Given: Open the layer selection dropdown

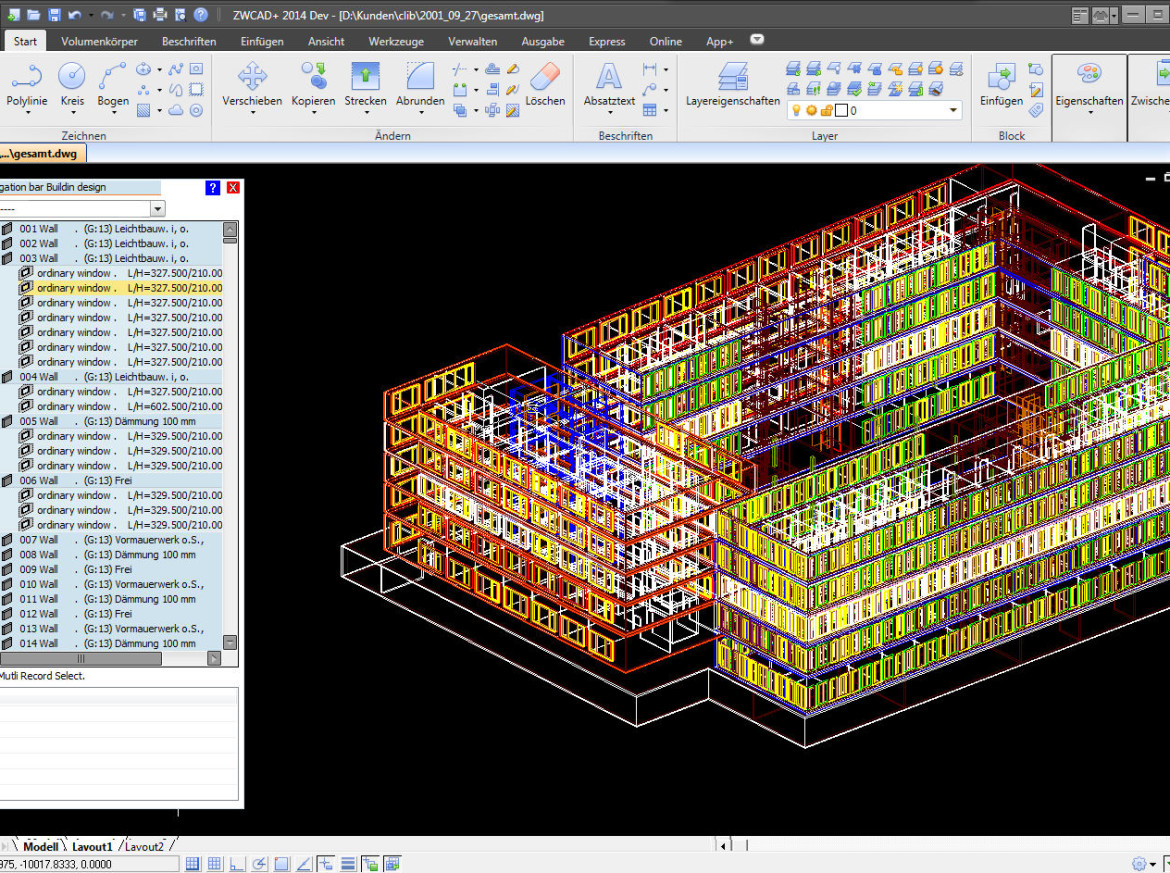Looking at the screenshot, I should tap(953, 110).
